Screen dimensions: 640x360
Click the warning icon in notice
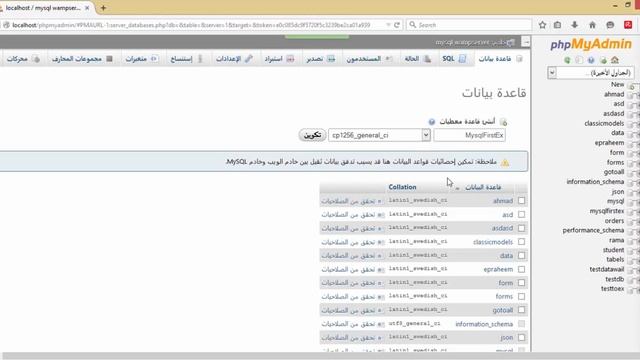[x=505, y=162]
